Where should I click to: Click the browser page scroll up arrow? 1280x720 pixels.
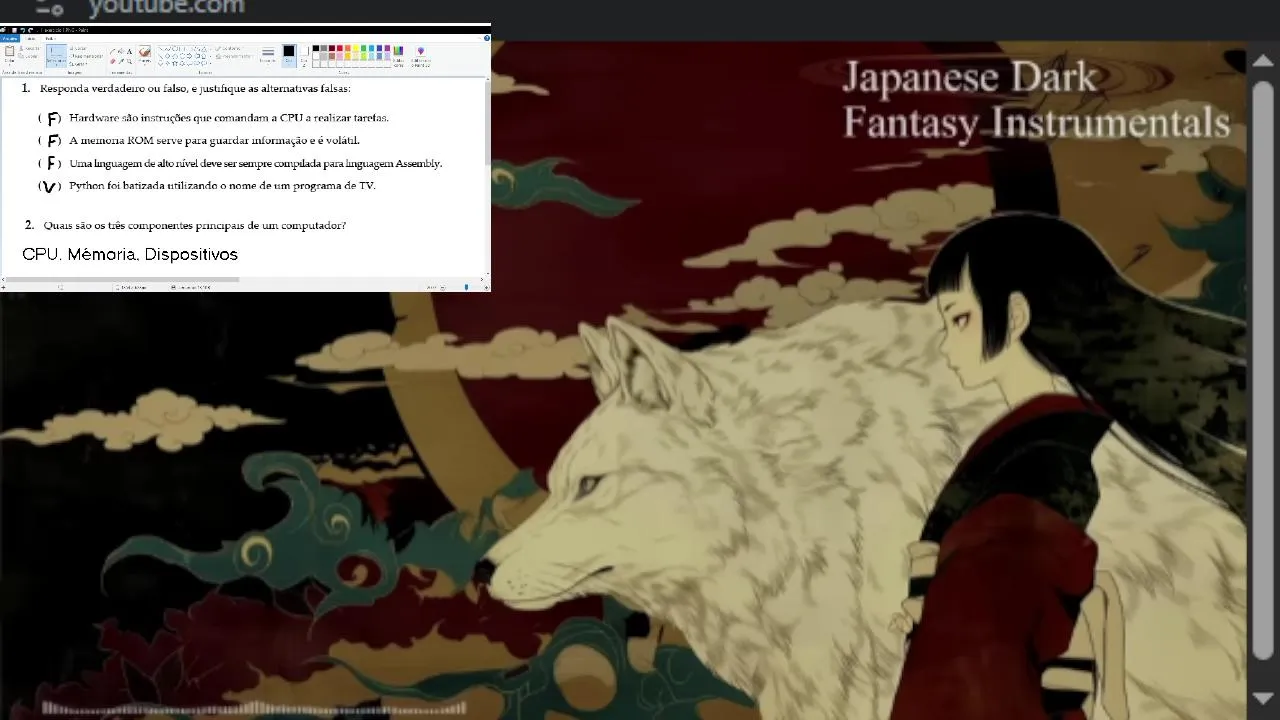(x=1262, y=61)
